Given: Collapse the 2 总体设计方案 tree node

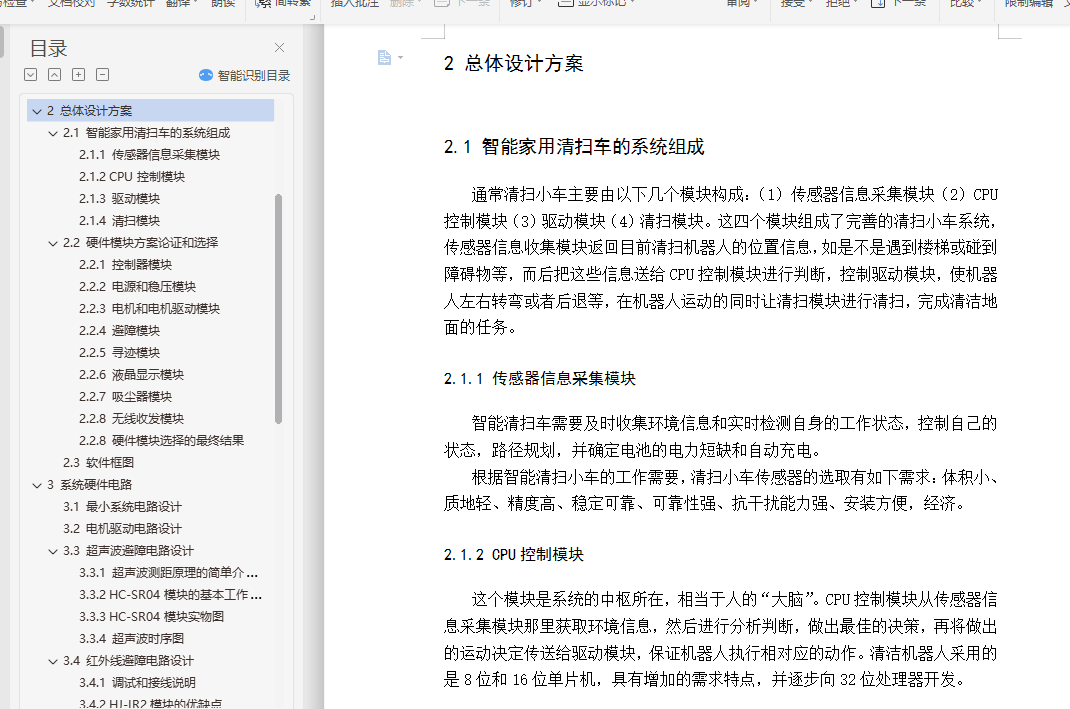Looking at the screenshot, I should point(37,111).
